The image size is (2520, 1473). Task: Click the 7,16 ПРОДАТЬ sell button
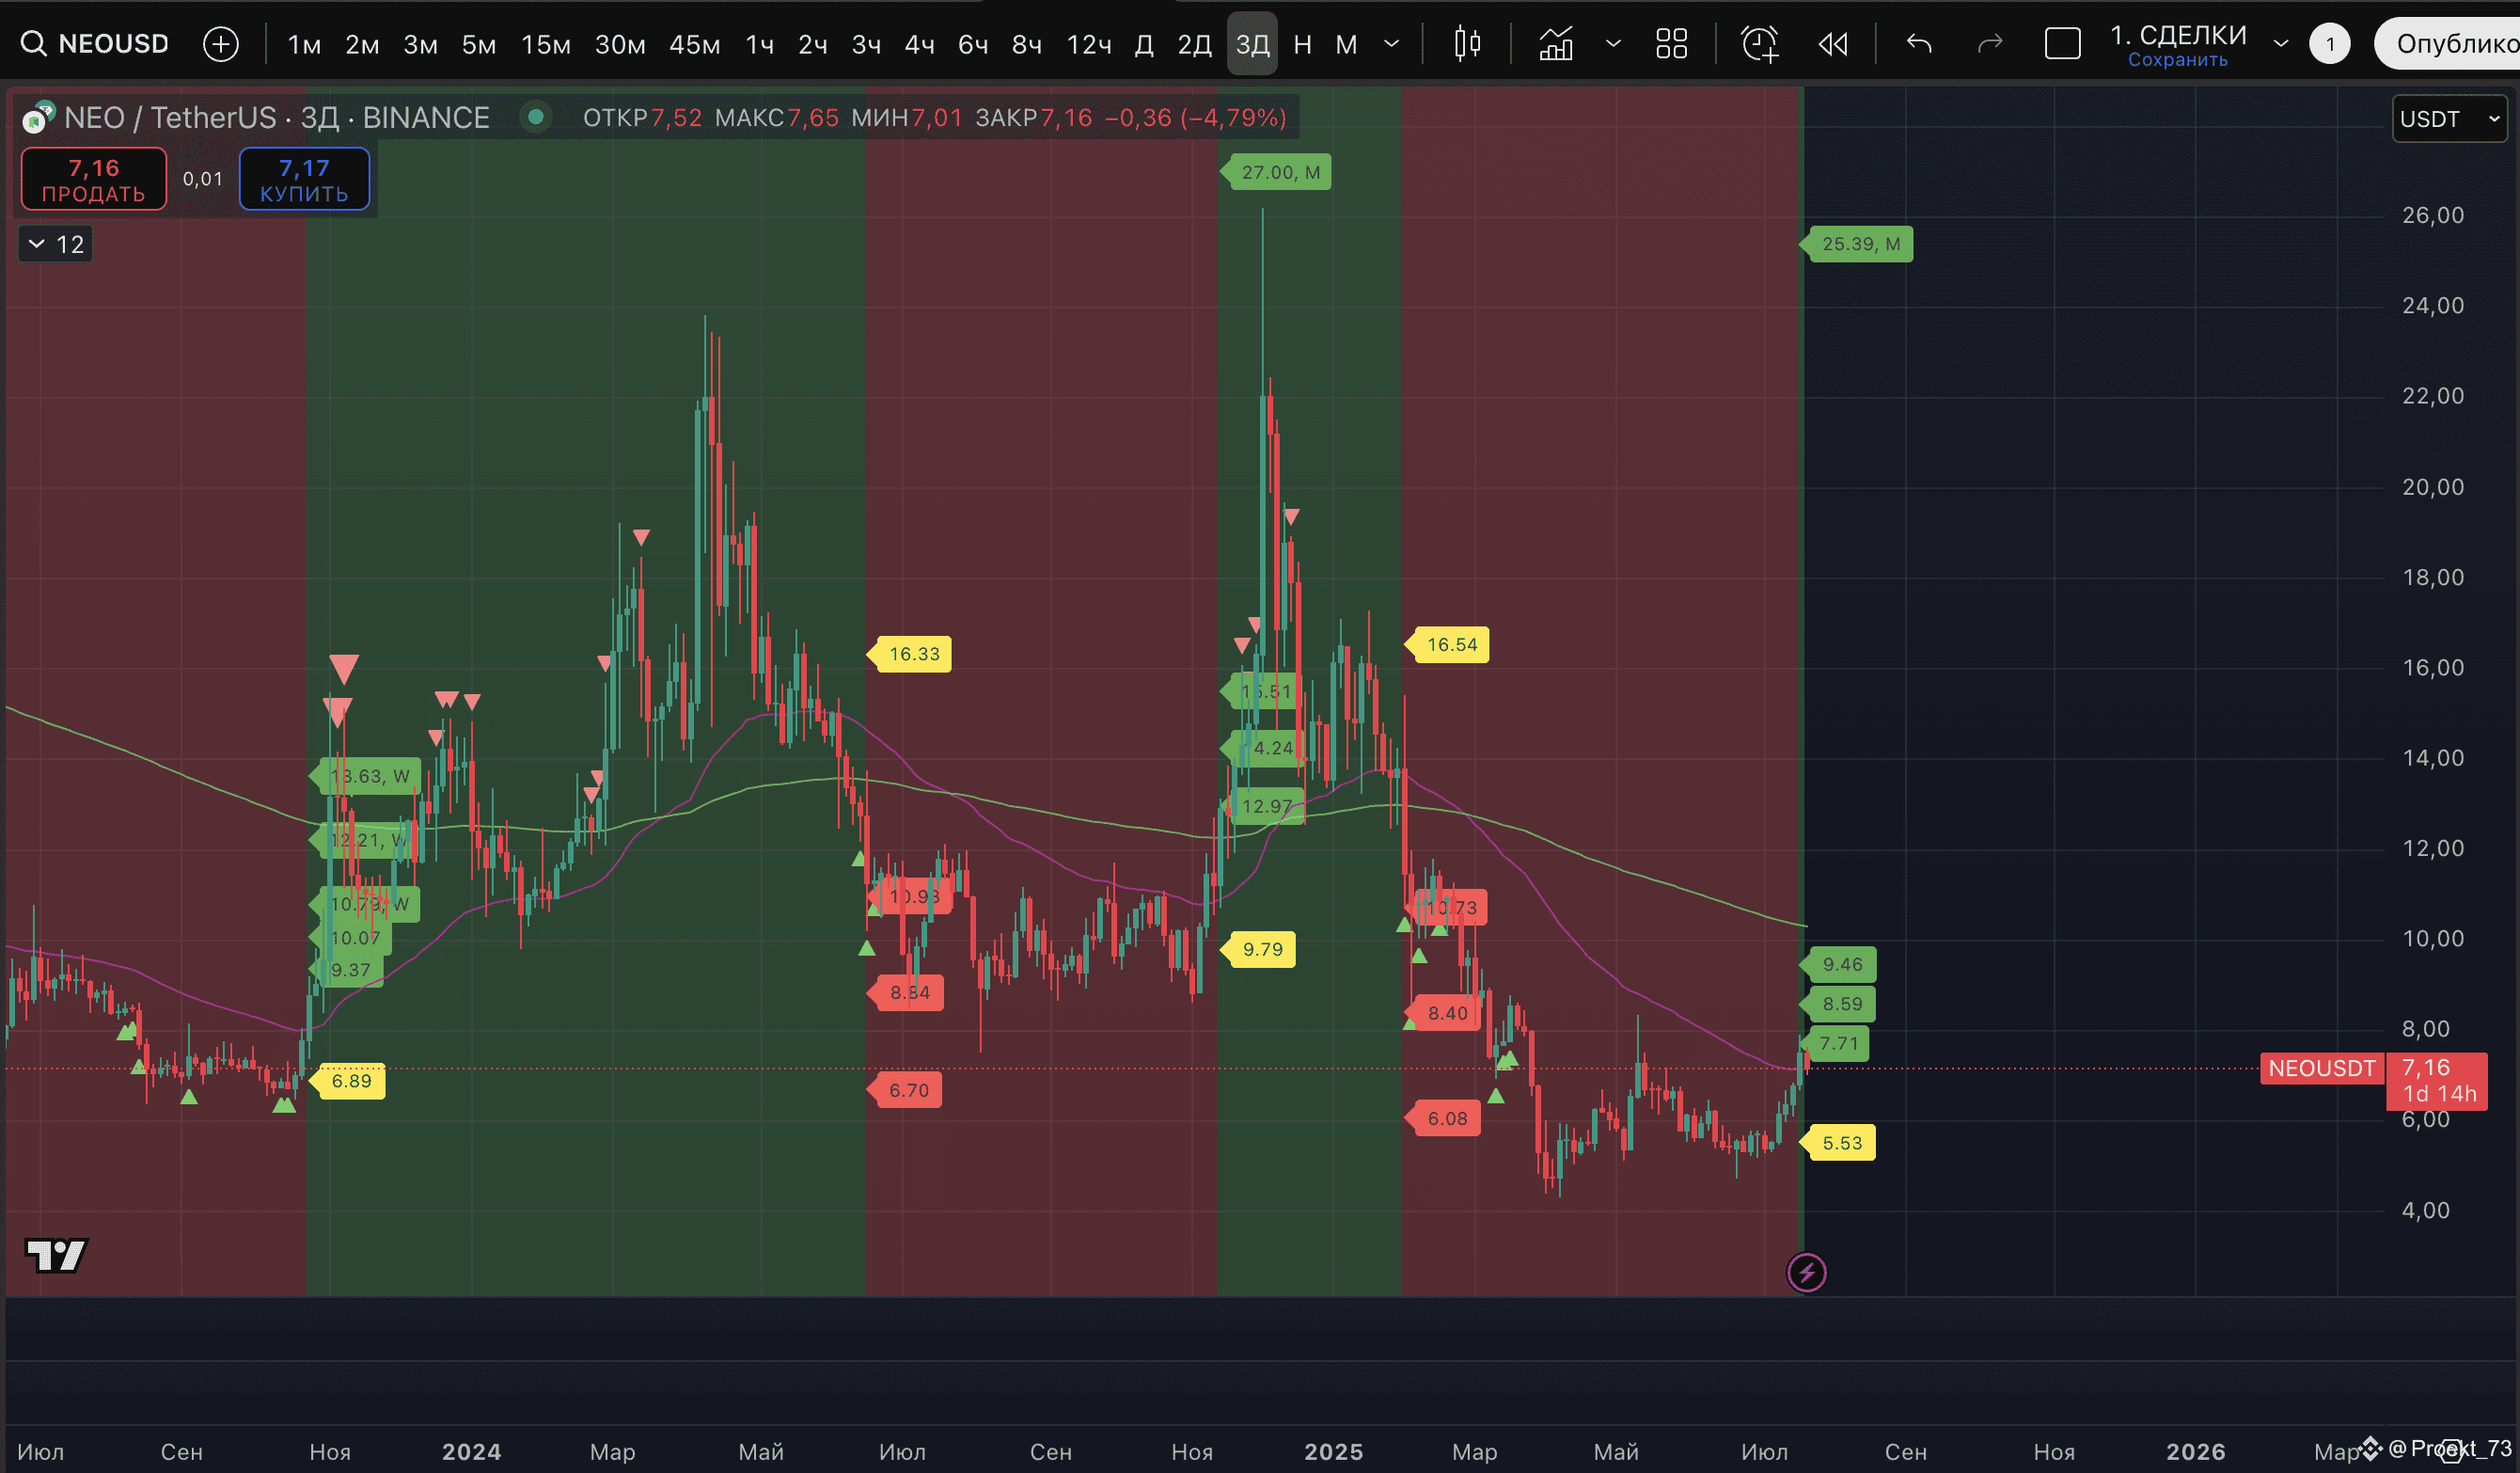point(94,179)
